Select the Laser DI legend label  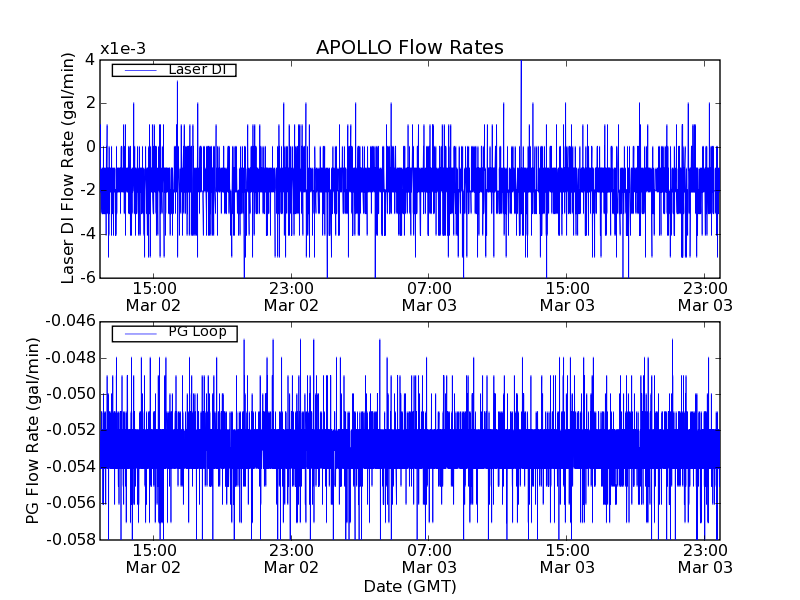coord(196,69)
